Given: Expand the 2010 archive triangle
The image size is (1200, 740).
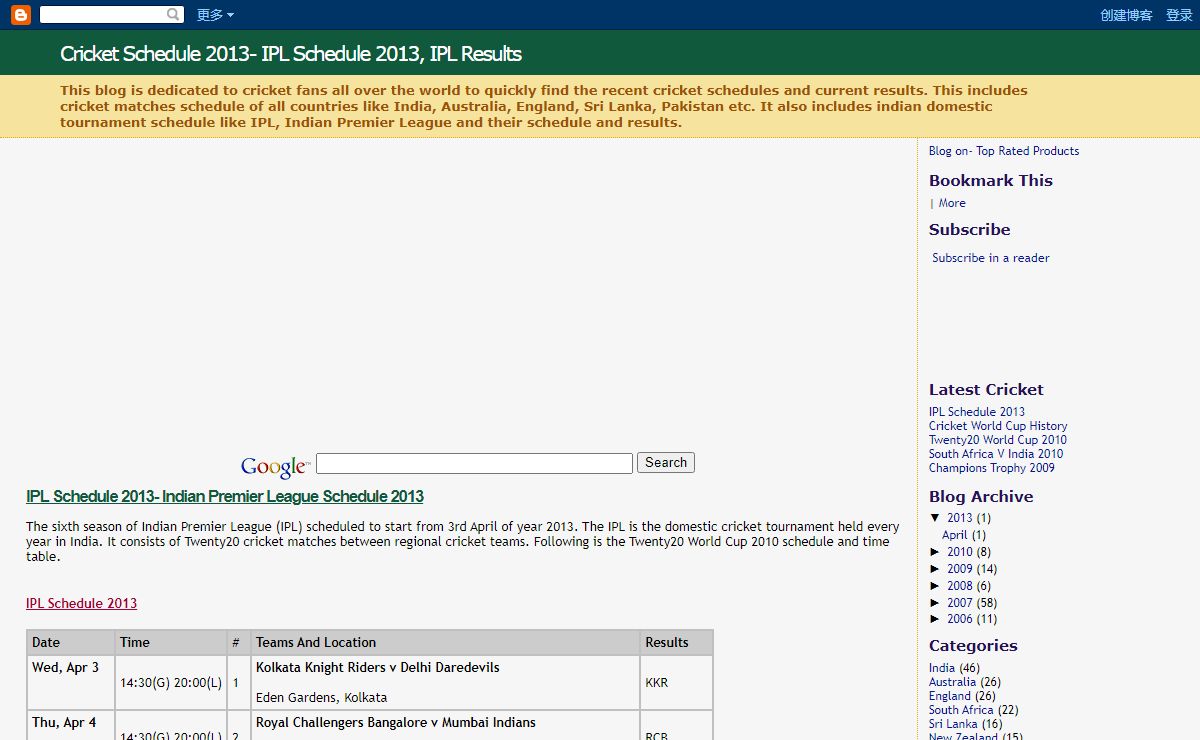Looking at the screenshot, I should point(935,552).
